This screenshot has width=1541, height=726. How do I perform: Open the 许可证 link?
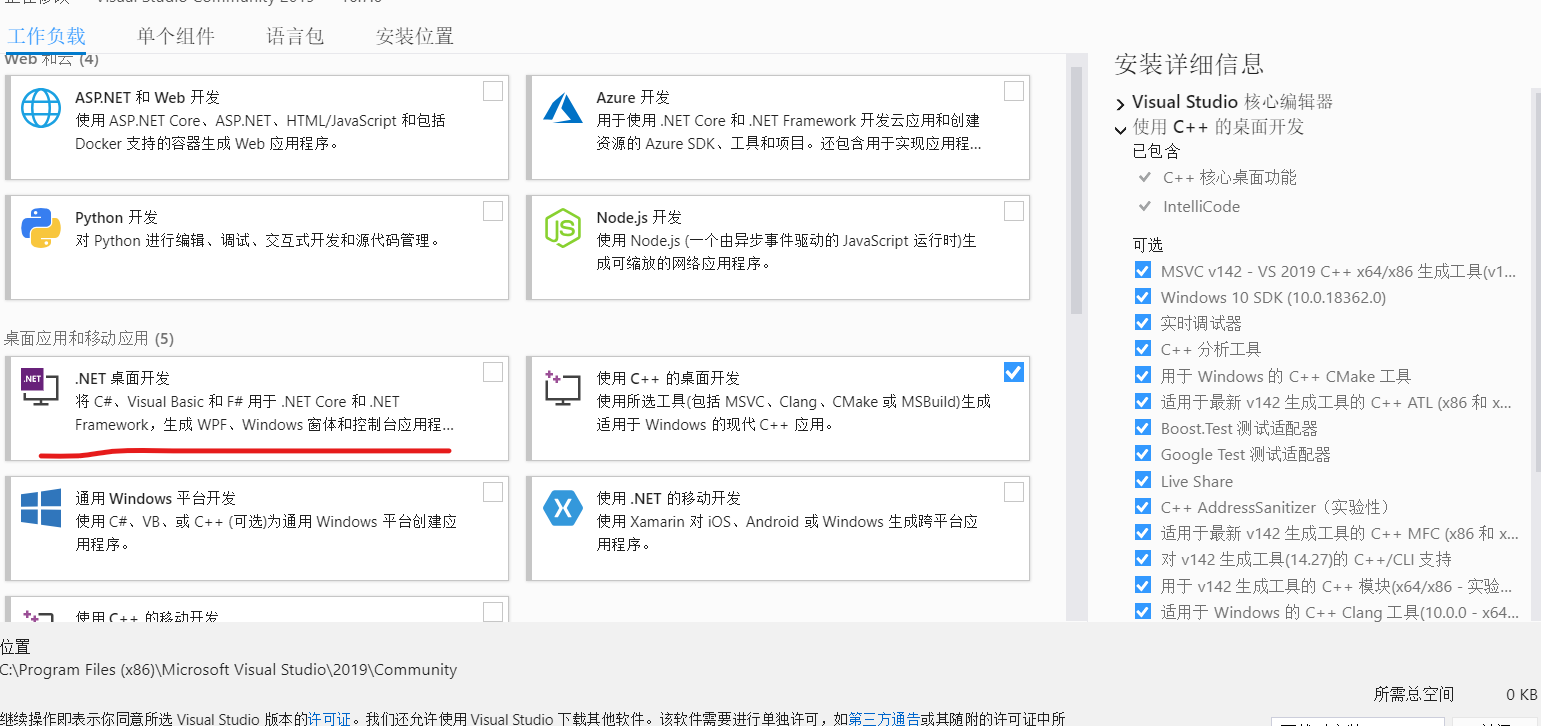(329, 718)
